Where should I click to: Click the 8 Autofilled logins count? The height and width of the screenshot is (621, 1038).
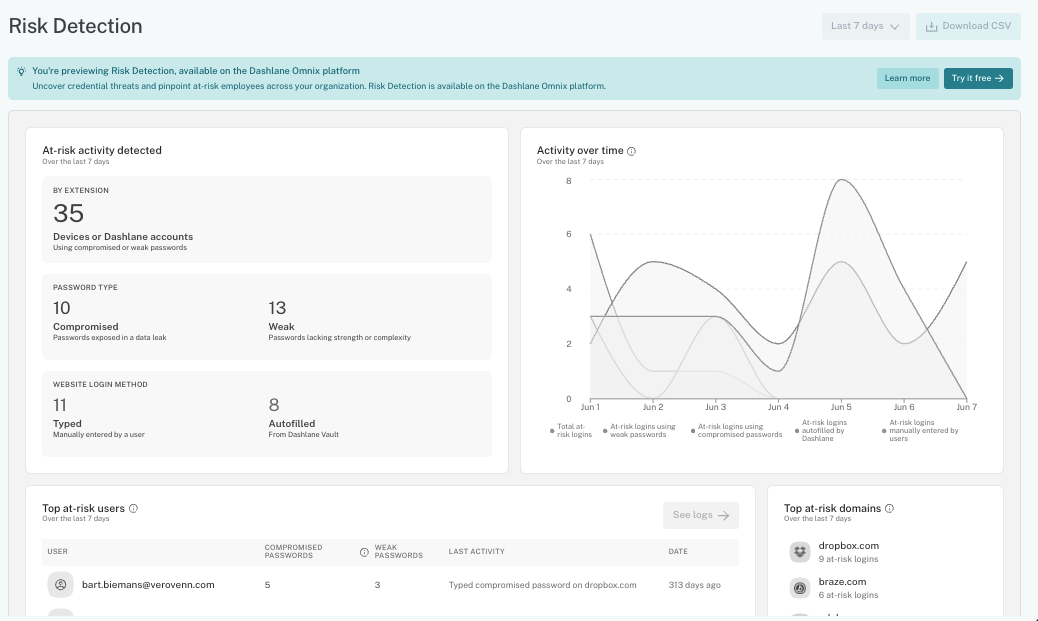(273, 405)
